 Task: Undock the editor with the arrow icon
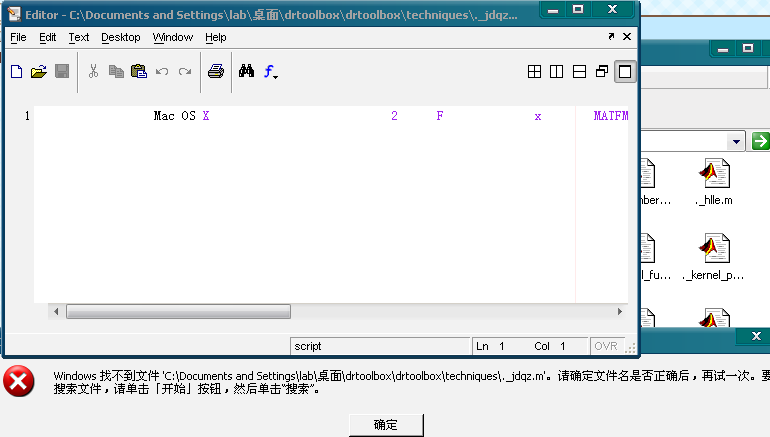point(611,36)
